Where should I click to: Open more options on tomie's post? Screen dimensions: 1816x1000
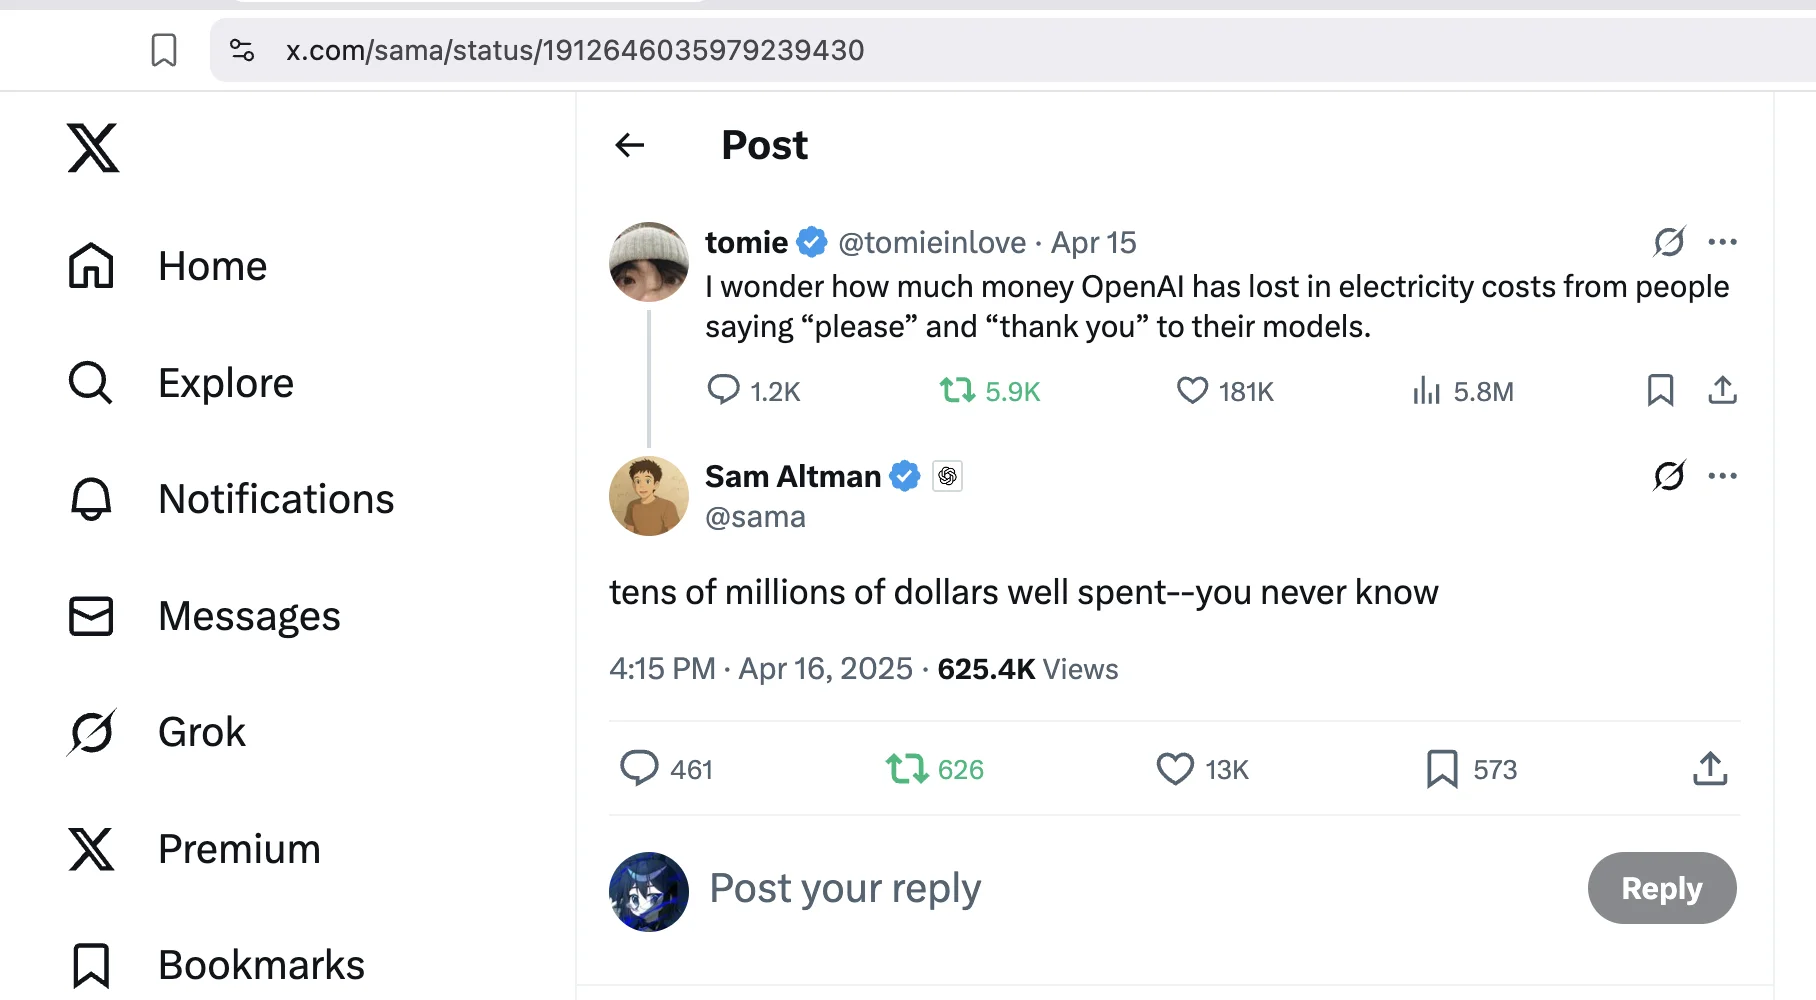click(x=1723, y=241)
